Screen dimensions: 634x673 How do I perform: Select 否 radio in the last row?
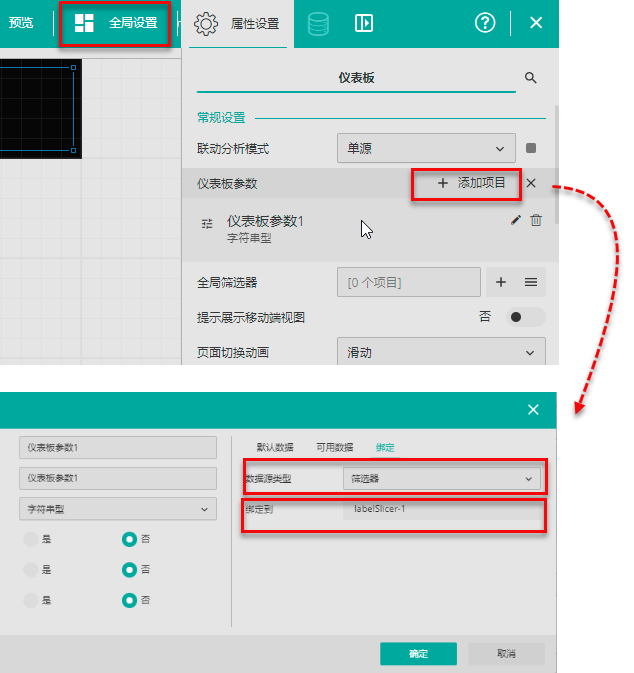[x=129, y=600]
